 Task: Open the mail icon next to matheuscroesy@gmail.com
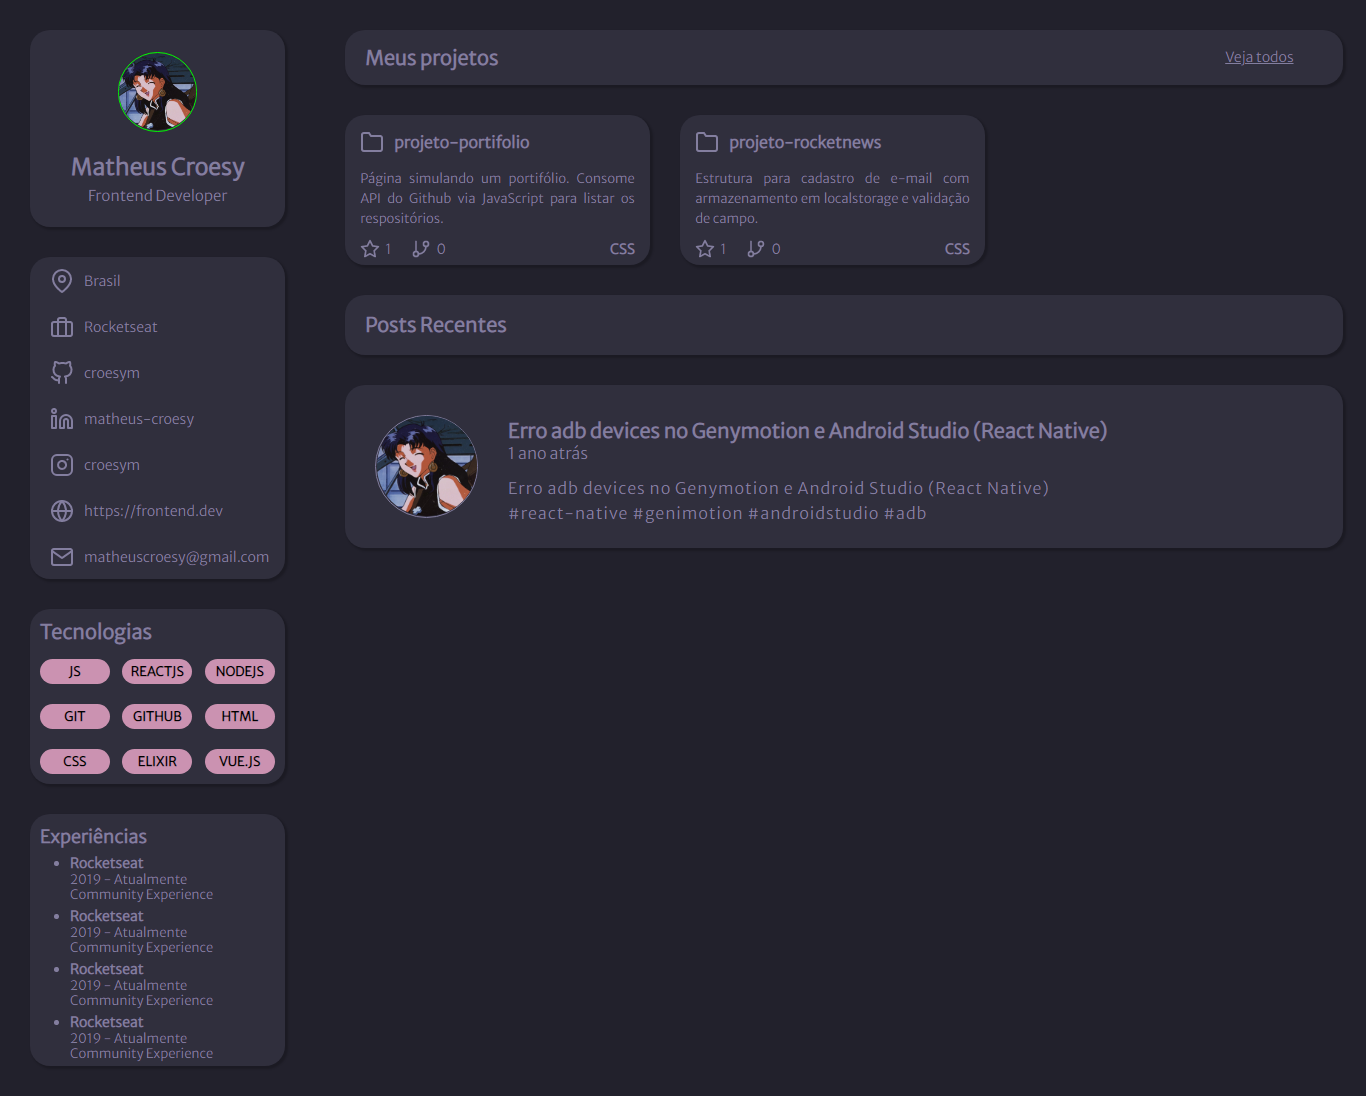(x=61, y=556)
